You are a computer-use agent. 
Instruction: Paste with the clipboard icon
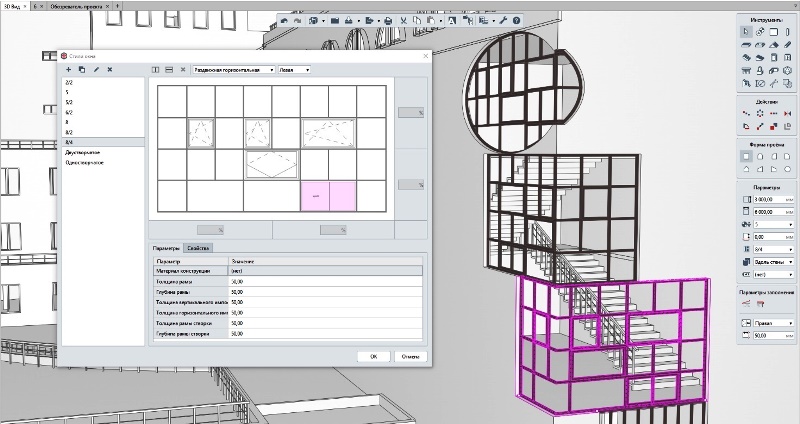tap(431, 21)
